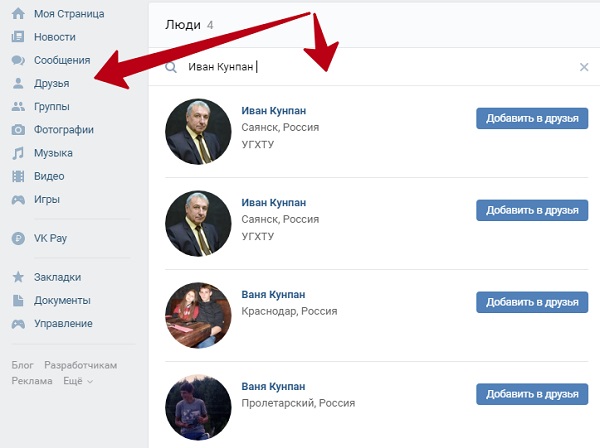Click the Новости newspaper icon

18,37
